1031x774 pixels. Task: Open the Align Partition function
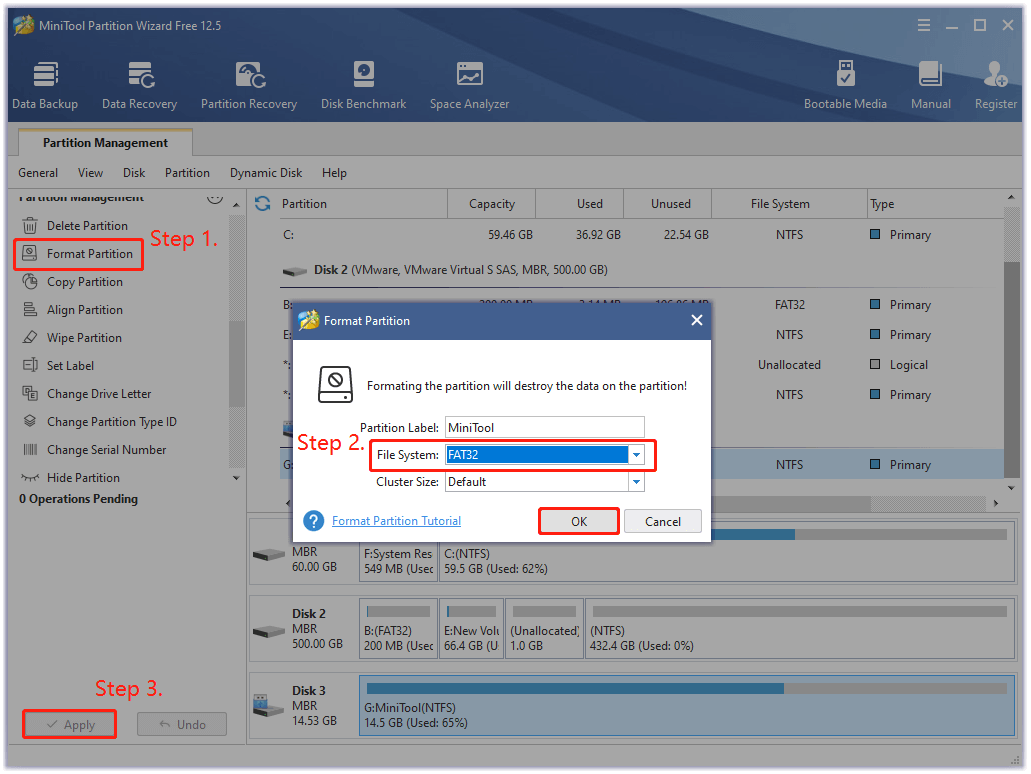coord(88,309)
